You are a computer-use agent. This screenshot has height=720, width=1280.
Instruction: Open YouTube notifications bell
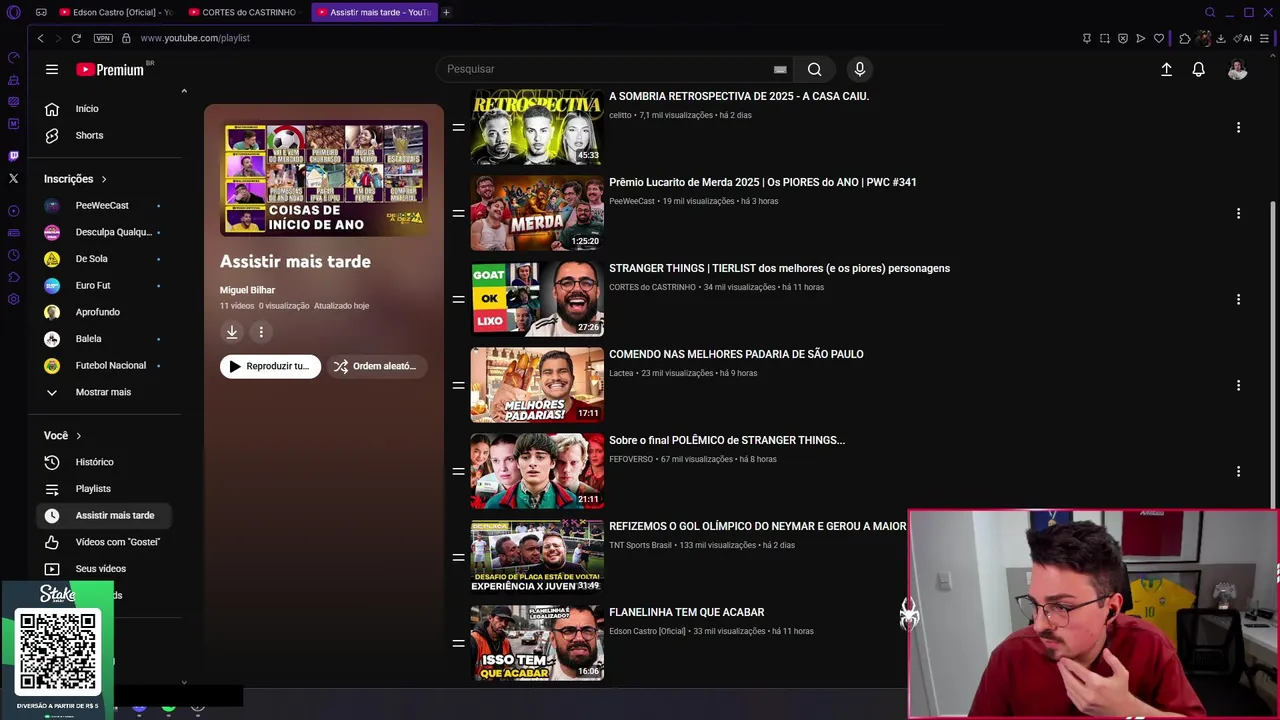coord(1198,69)
